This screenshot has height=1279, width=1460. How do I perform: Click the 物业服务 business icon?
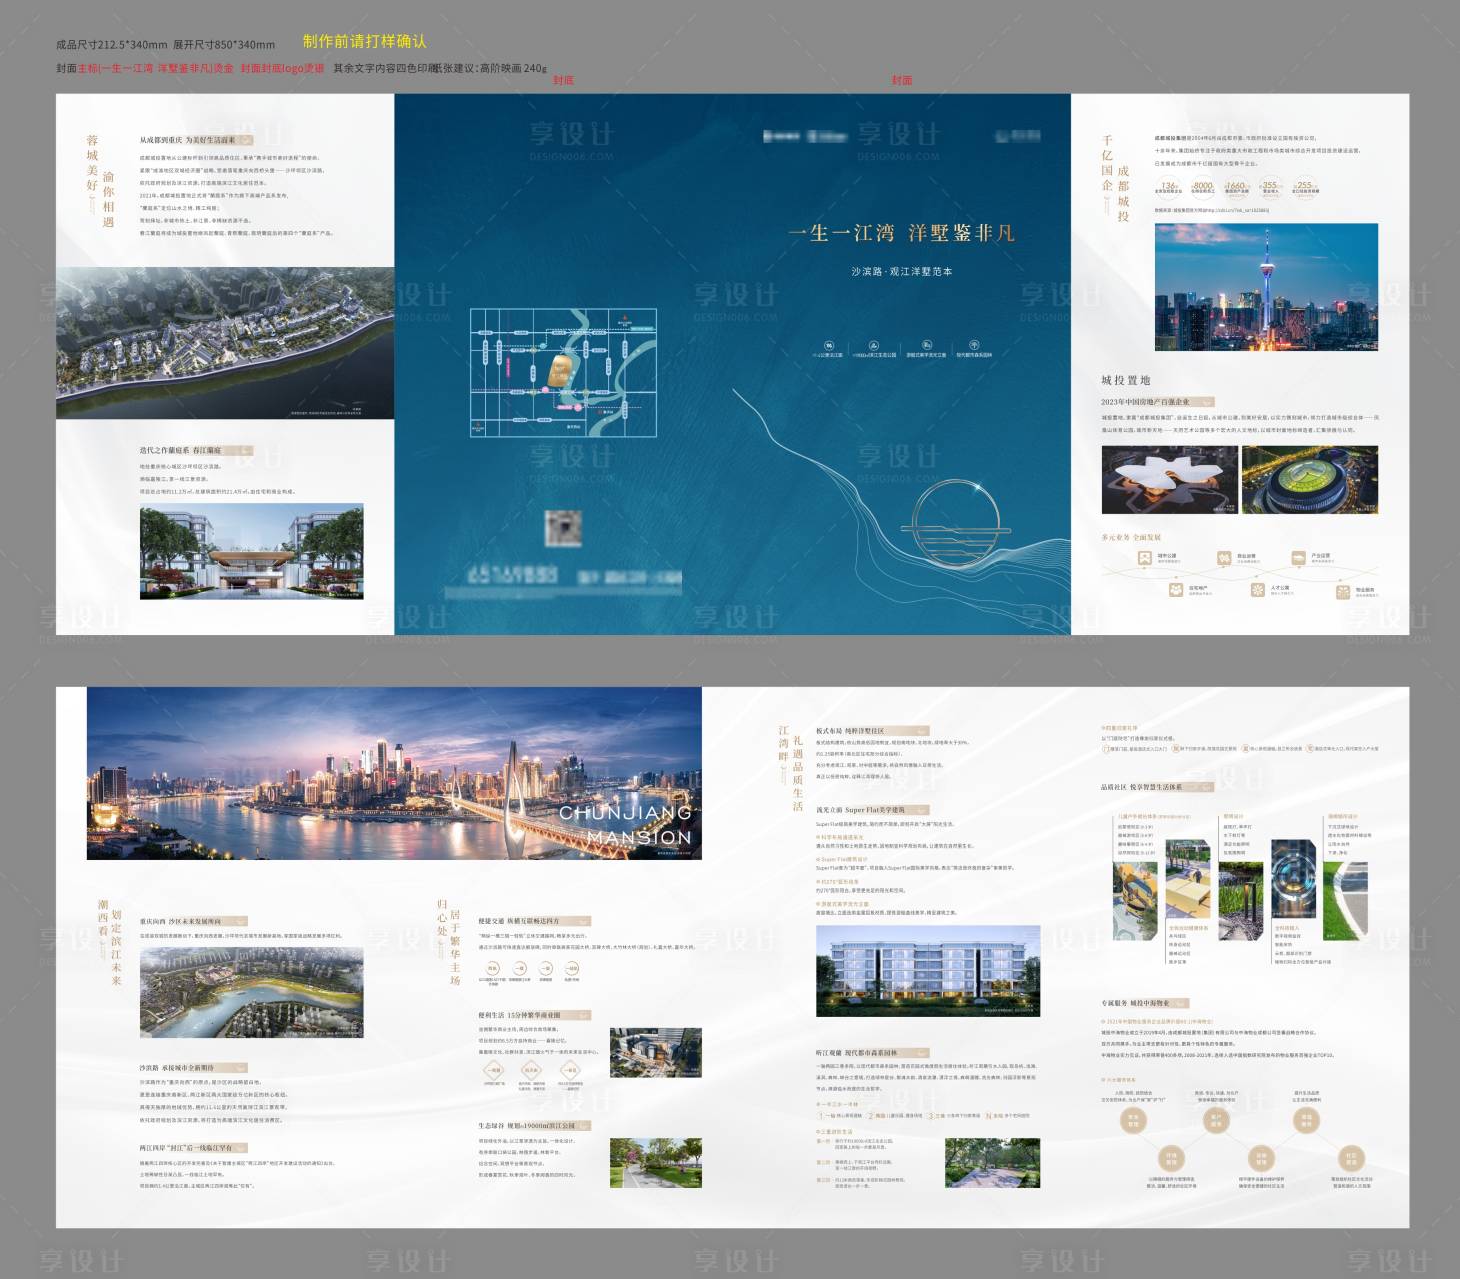click(x=1342, y=592)
